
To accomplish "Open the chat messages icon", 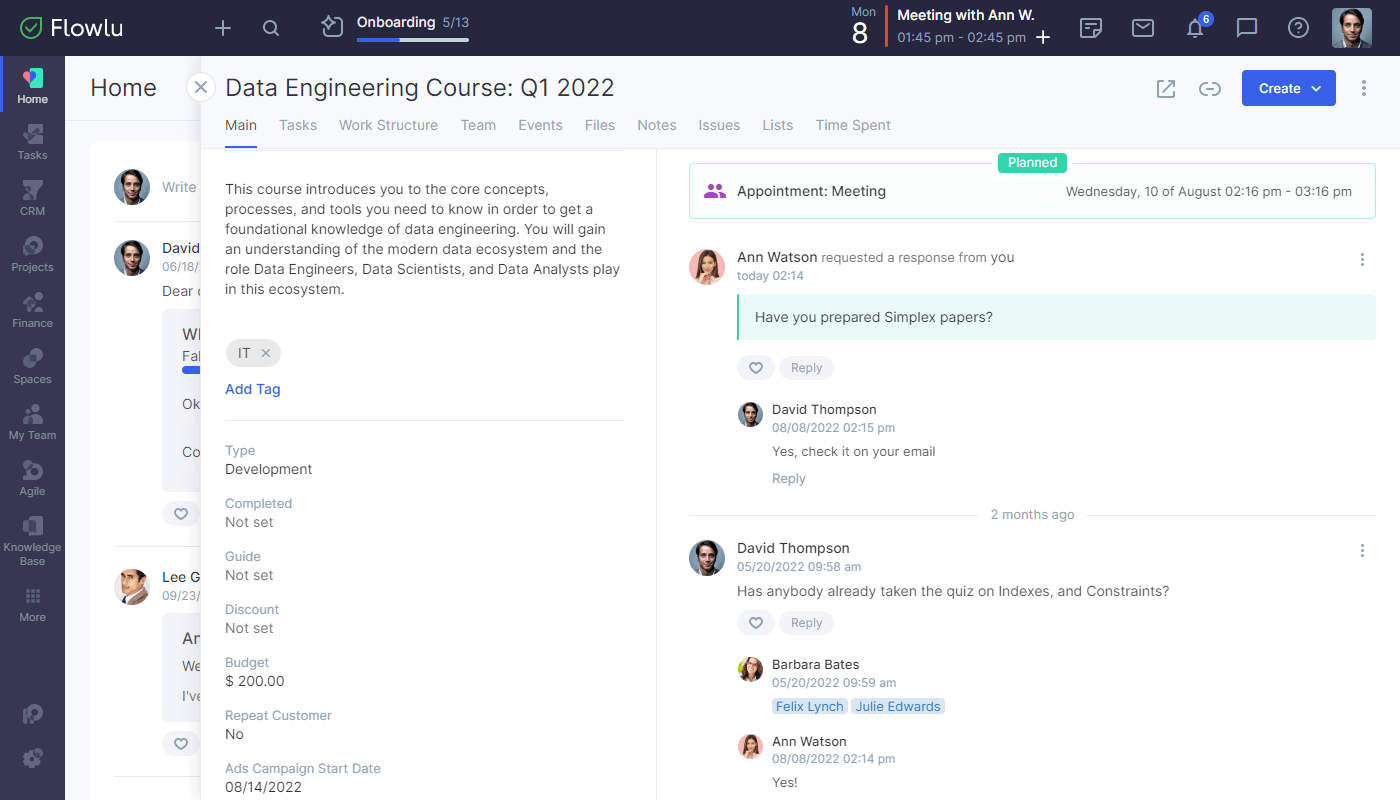I will click(1247, 28).
